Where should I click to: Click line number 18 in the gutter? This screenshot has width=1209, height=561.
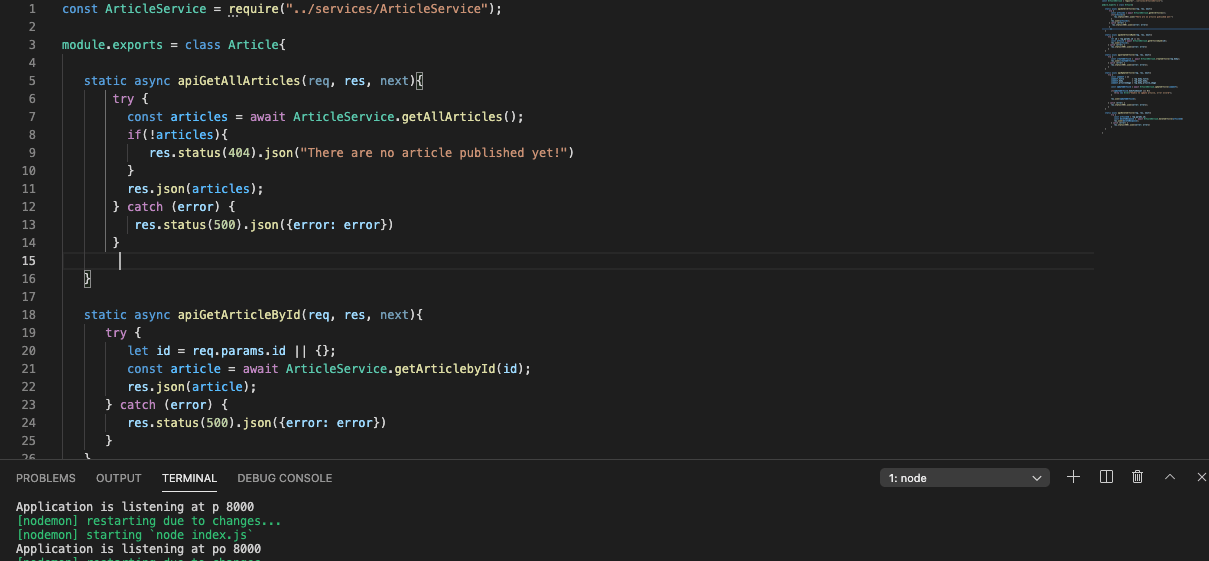29,315
